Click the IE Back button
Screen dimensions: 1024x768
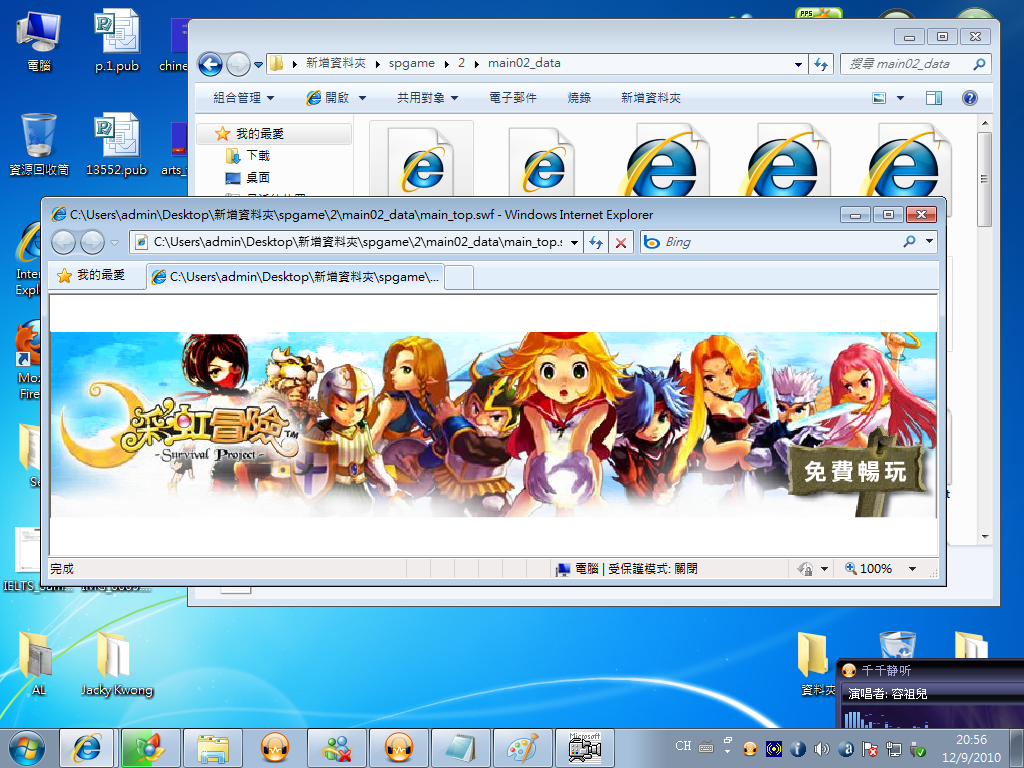[x=63, y=242]
